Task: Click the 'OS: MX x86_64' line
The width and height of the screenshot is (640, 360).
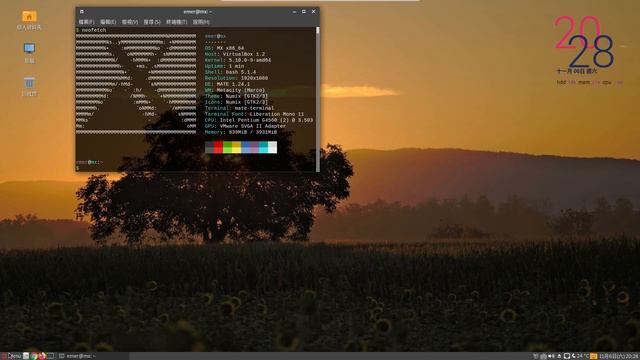Action: 224,48
